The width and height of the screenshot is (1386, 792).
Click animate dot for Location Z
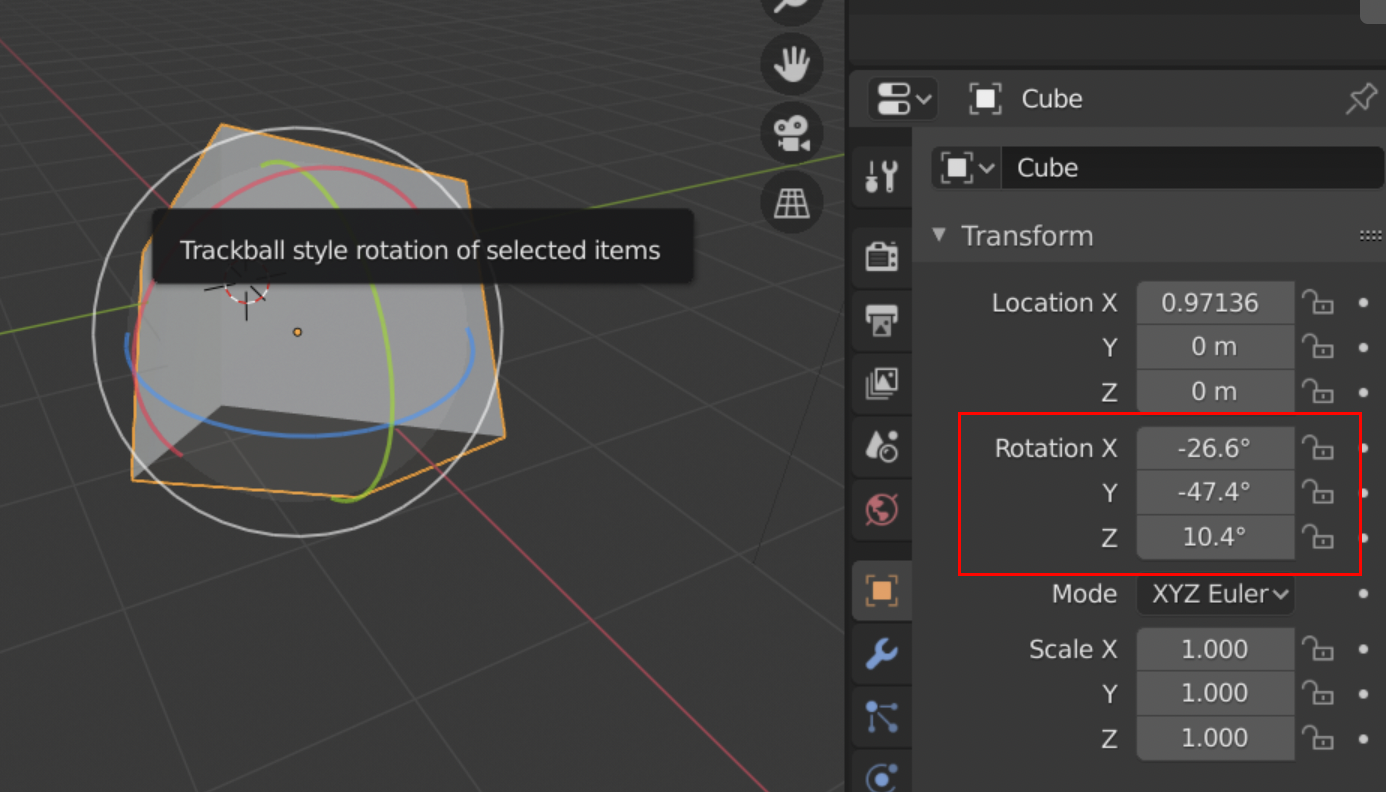coord(1363,391)
